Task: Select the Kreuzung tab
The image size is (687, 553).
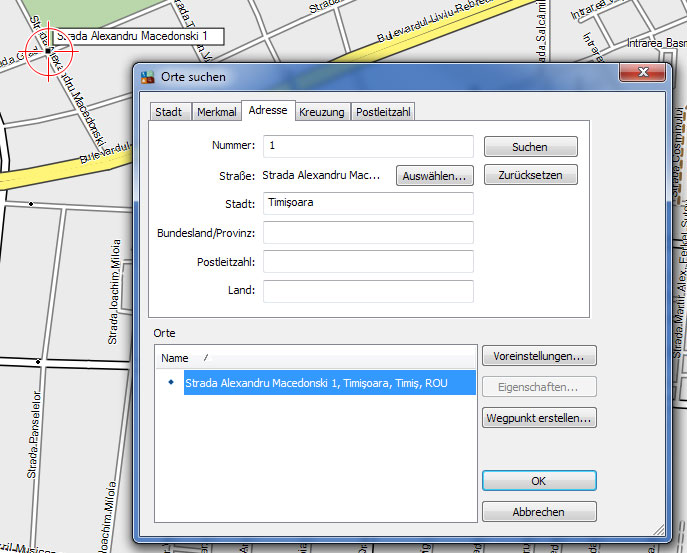Action: (x=321, y=112)
